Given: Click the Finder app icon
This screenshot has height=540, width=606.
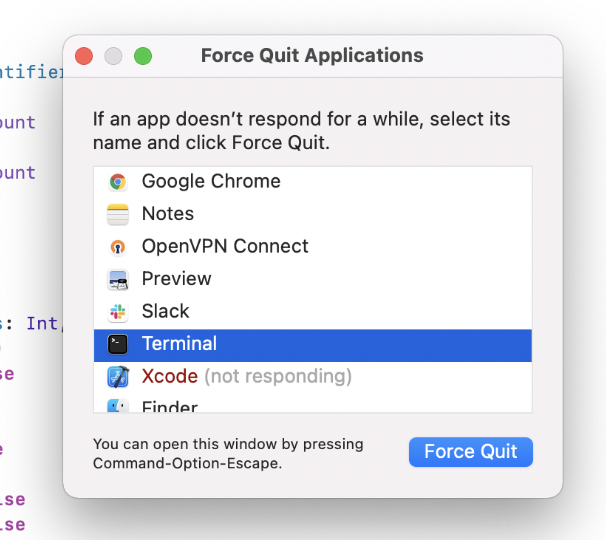Looking at the screenshot, I should (x=118, y=406).
